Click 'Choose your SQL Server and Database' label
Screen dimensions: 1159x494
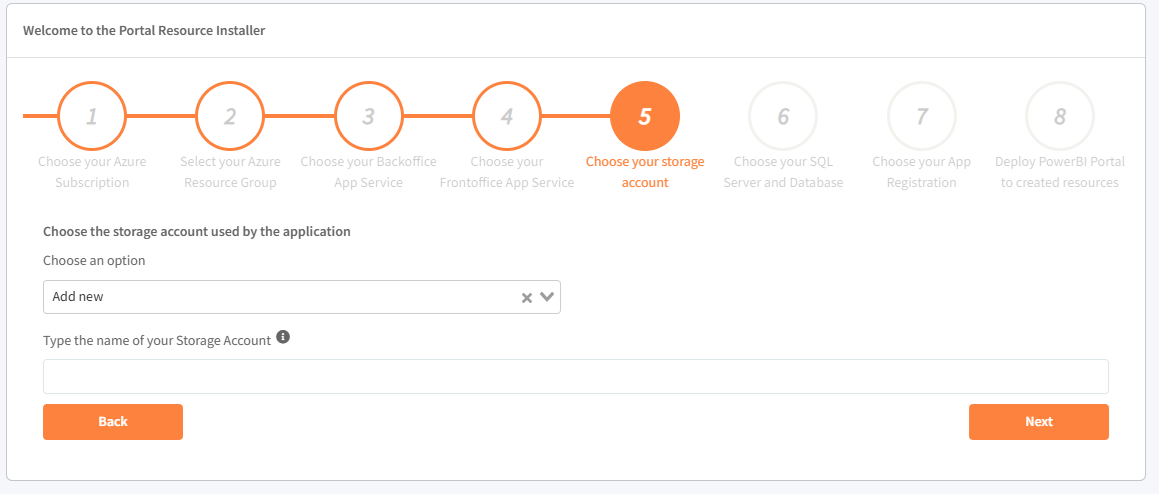pyautogui.click(x=783, y=172)
